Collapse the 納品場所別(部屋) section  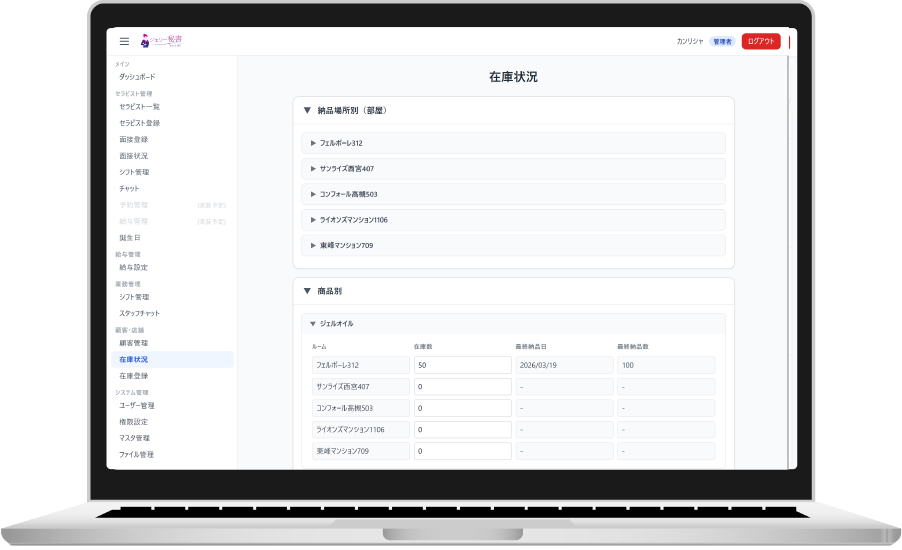point(513,110)
